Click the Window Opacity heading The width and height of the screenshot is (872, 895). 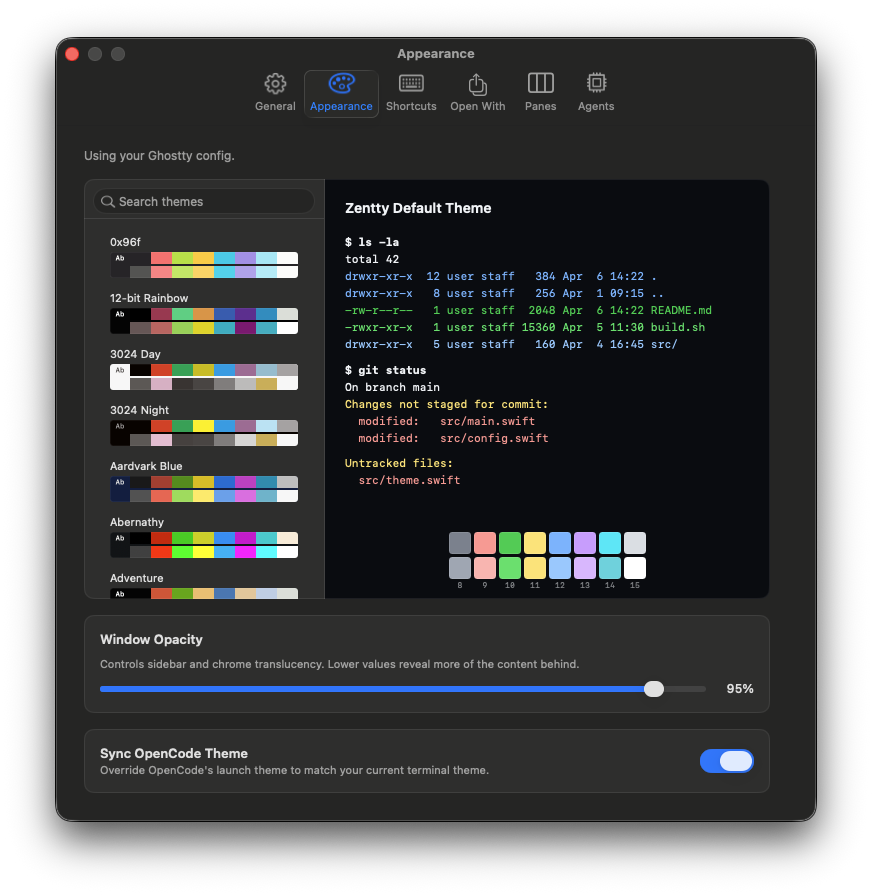151,639
